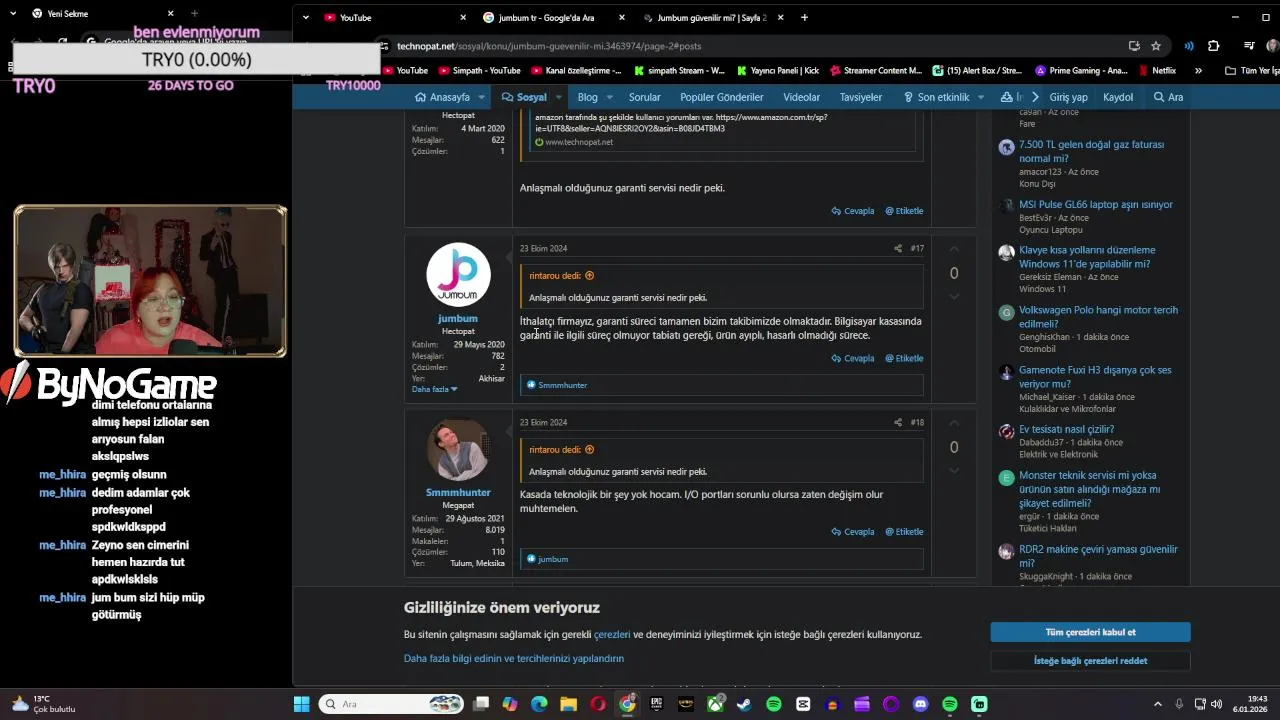
Task: Click the Task View taskbar icon
Action: (x=481, y=704)
